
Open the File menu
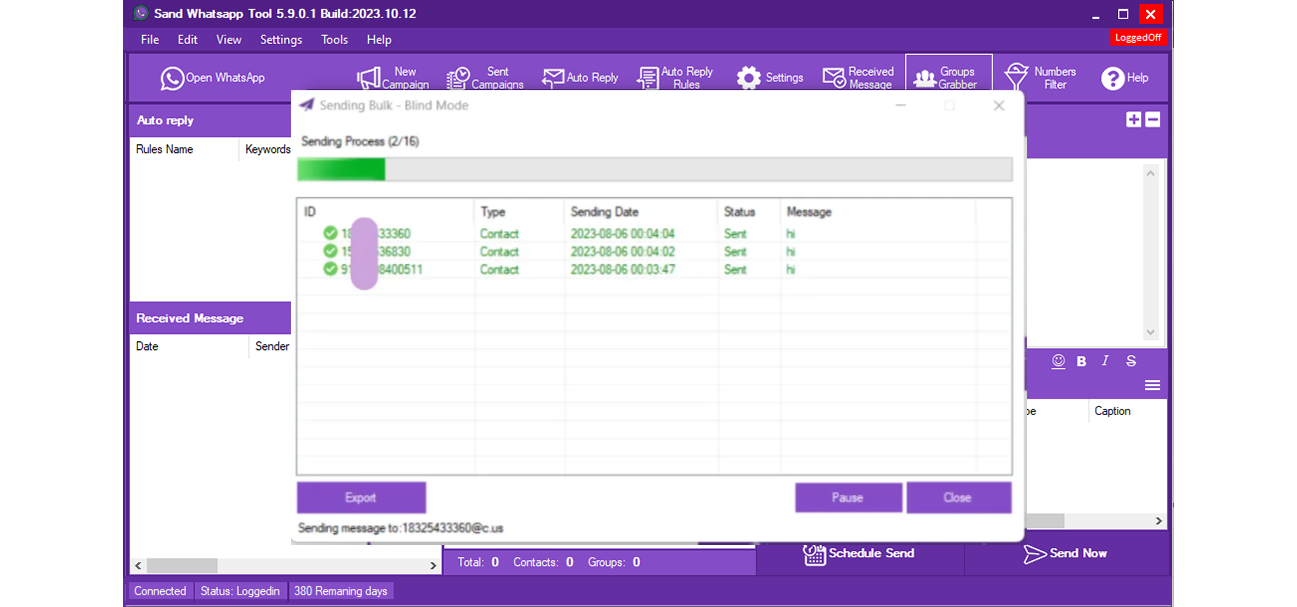[x=150, y=40]
